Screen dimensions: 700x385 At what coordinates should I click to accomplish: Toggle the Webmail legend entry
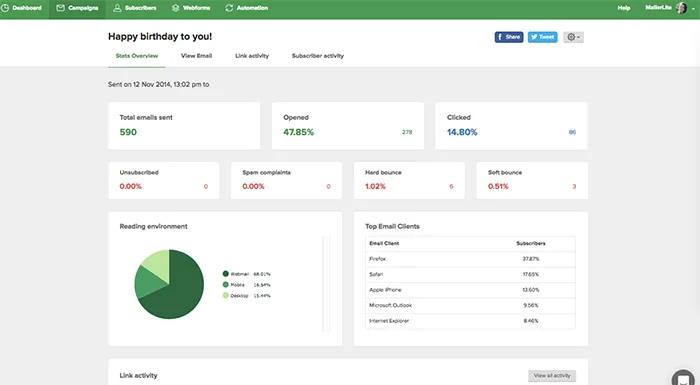point(246,274)
